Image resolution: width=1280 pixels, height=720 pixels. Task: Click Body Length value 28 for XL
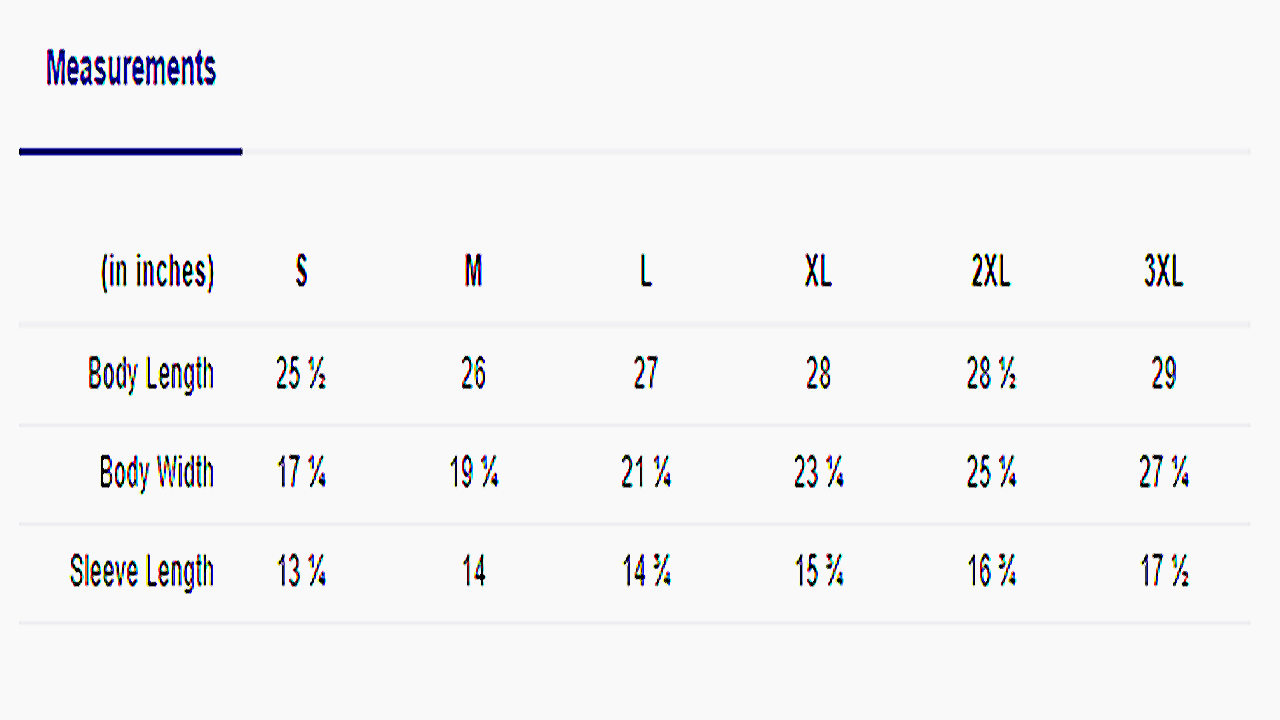[818, 375]
